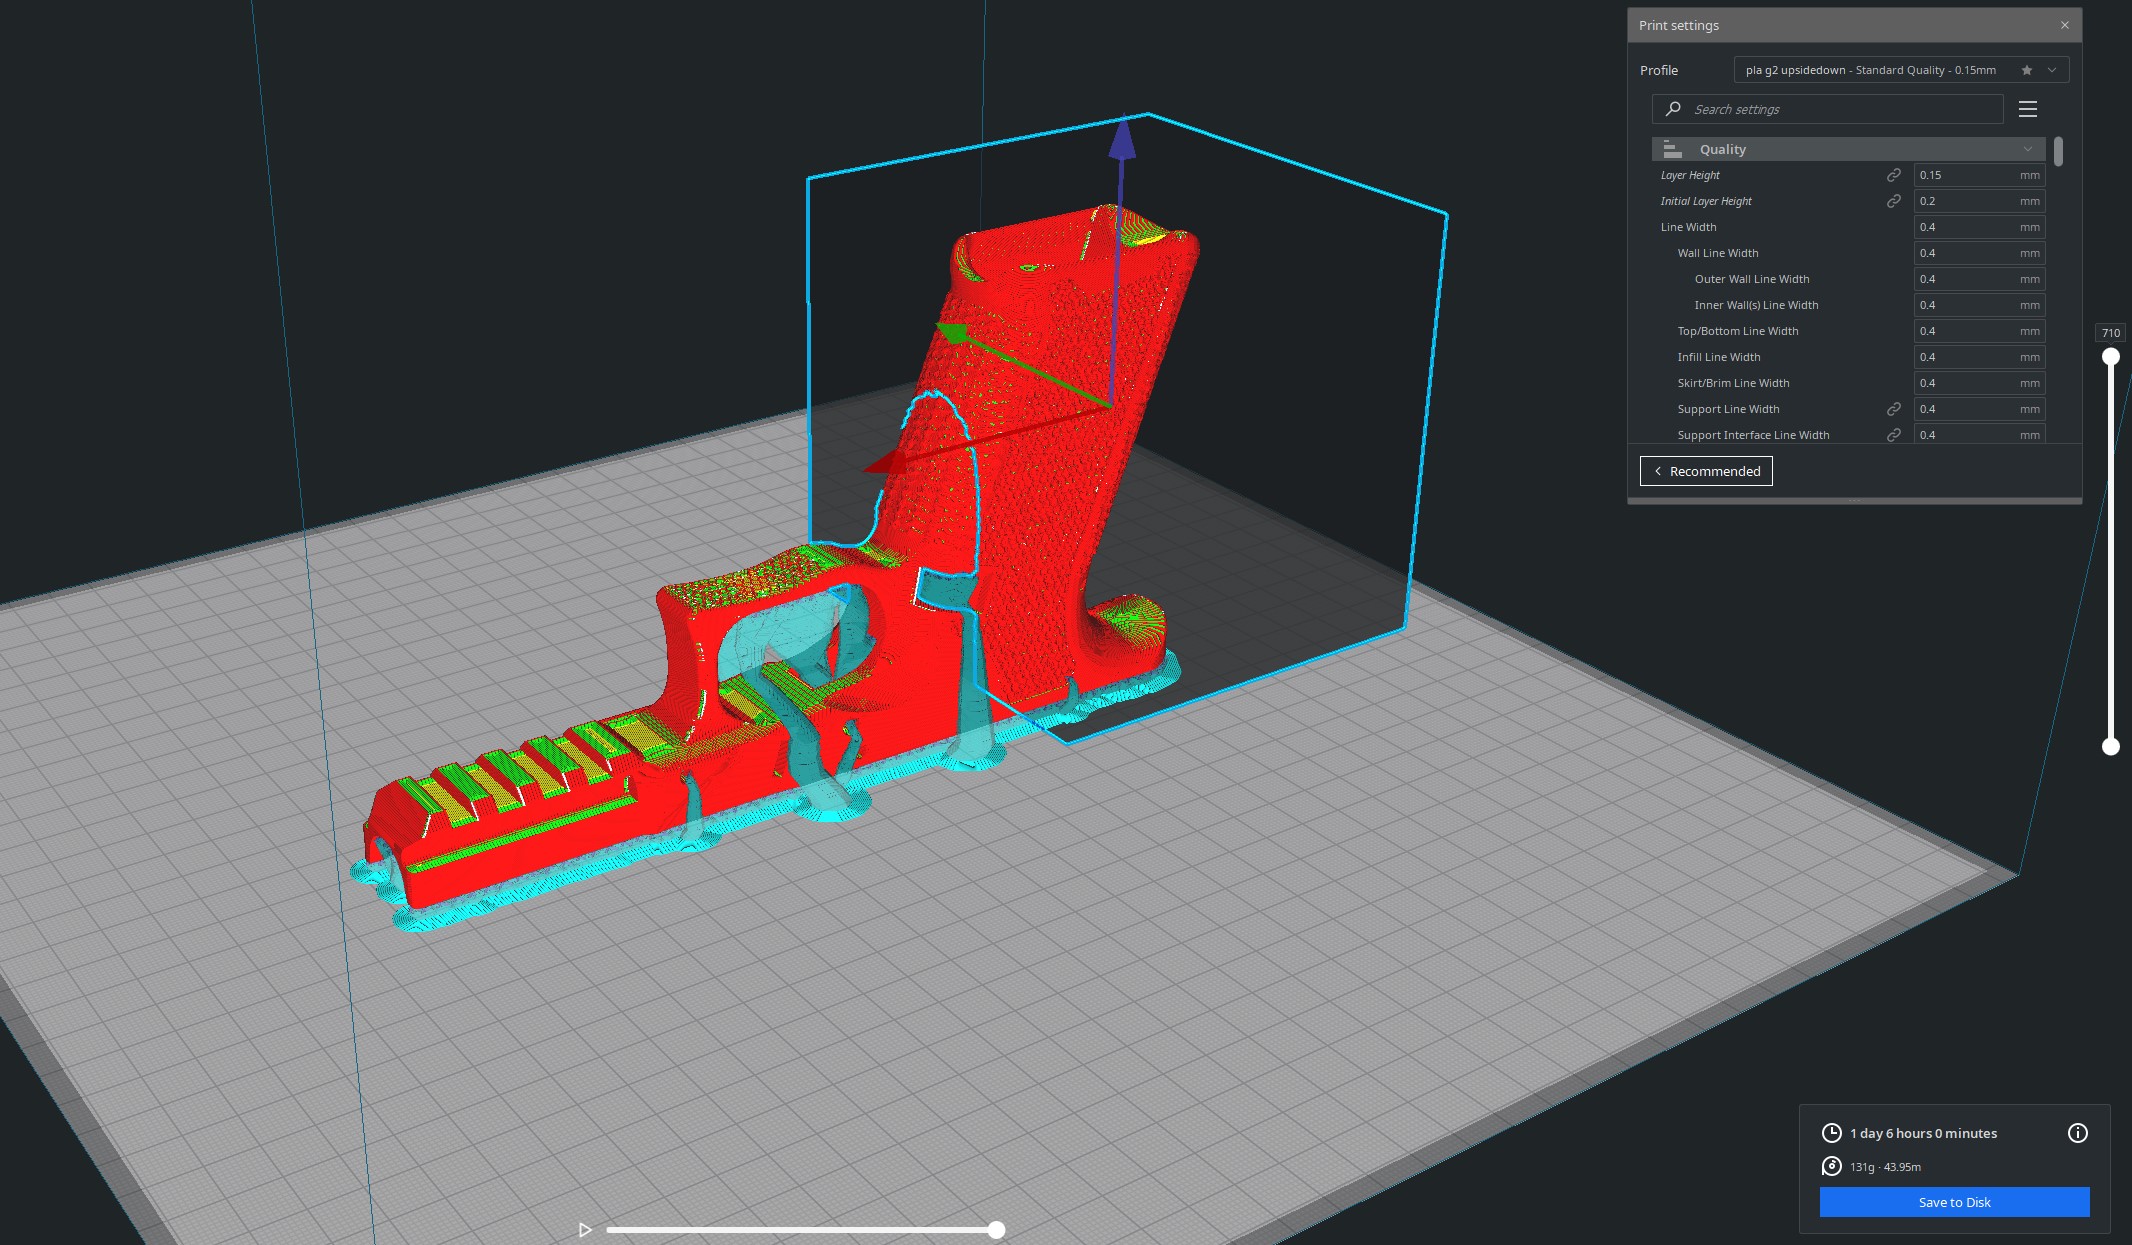Click Save to Disk

pos(1954,1202)
